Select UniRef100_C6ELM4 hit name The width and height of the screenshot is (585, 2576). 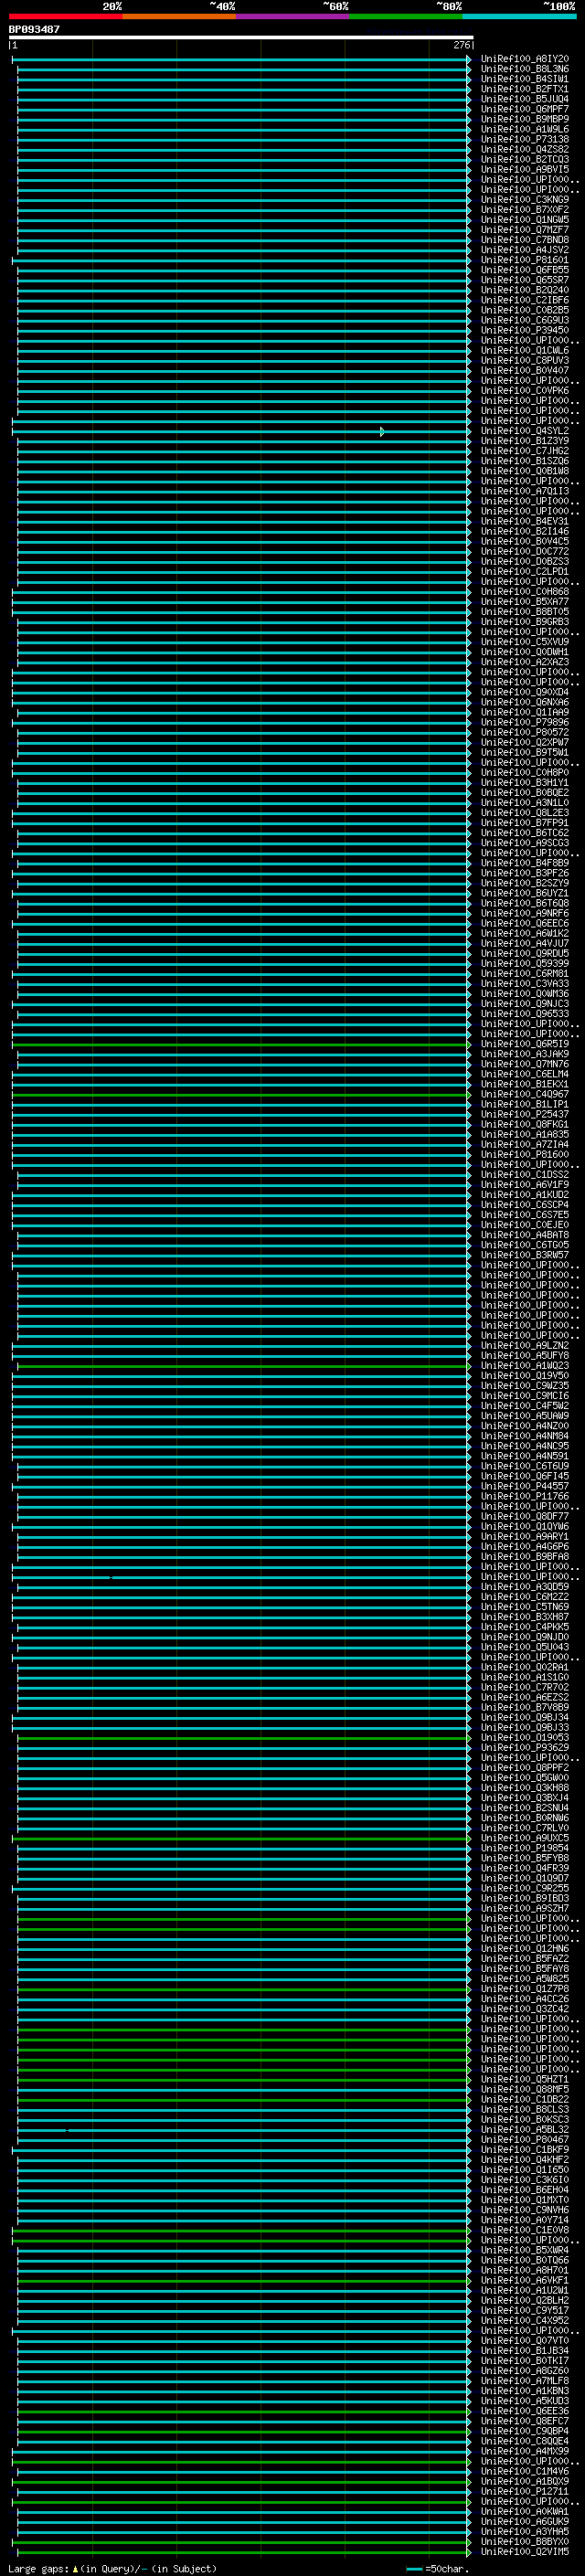[x=525, y=1074]
